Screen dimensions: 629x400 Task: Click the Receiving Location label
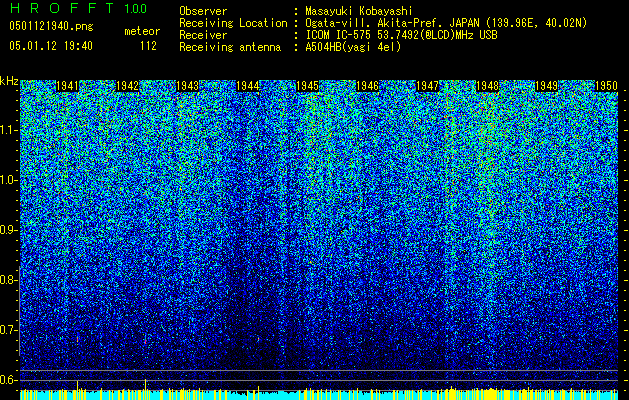point(233,23)
